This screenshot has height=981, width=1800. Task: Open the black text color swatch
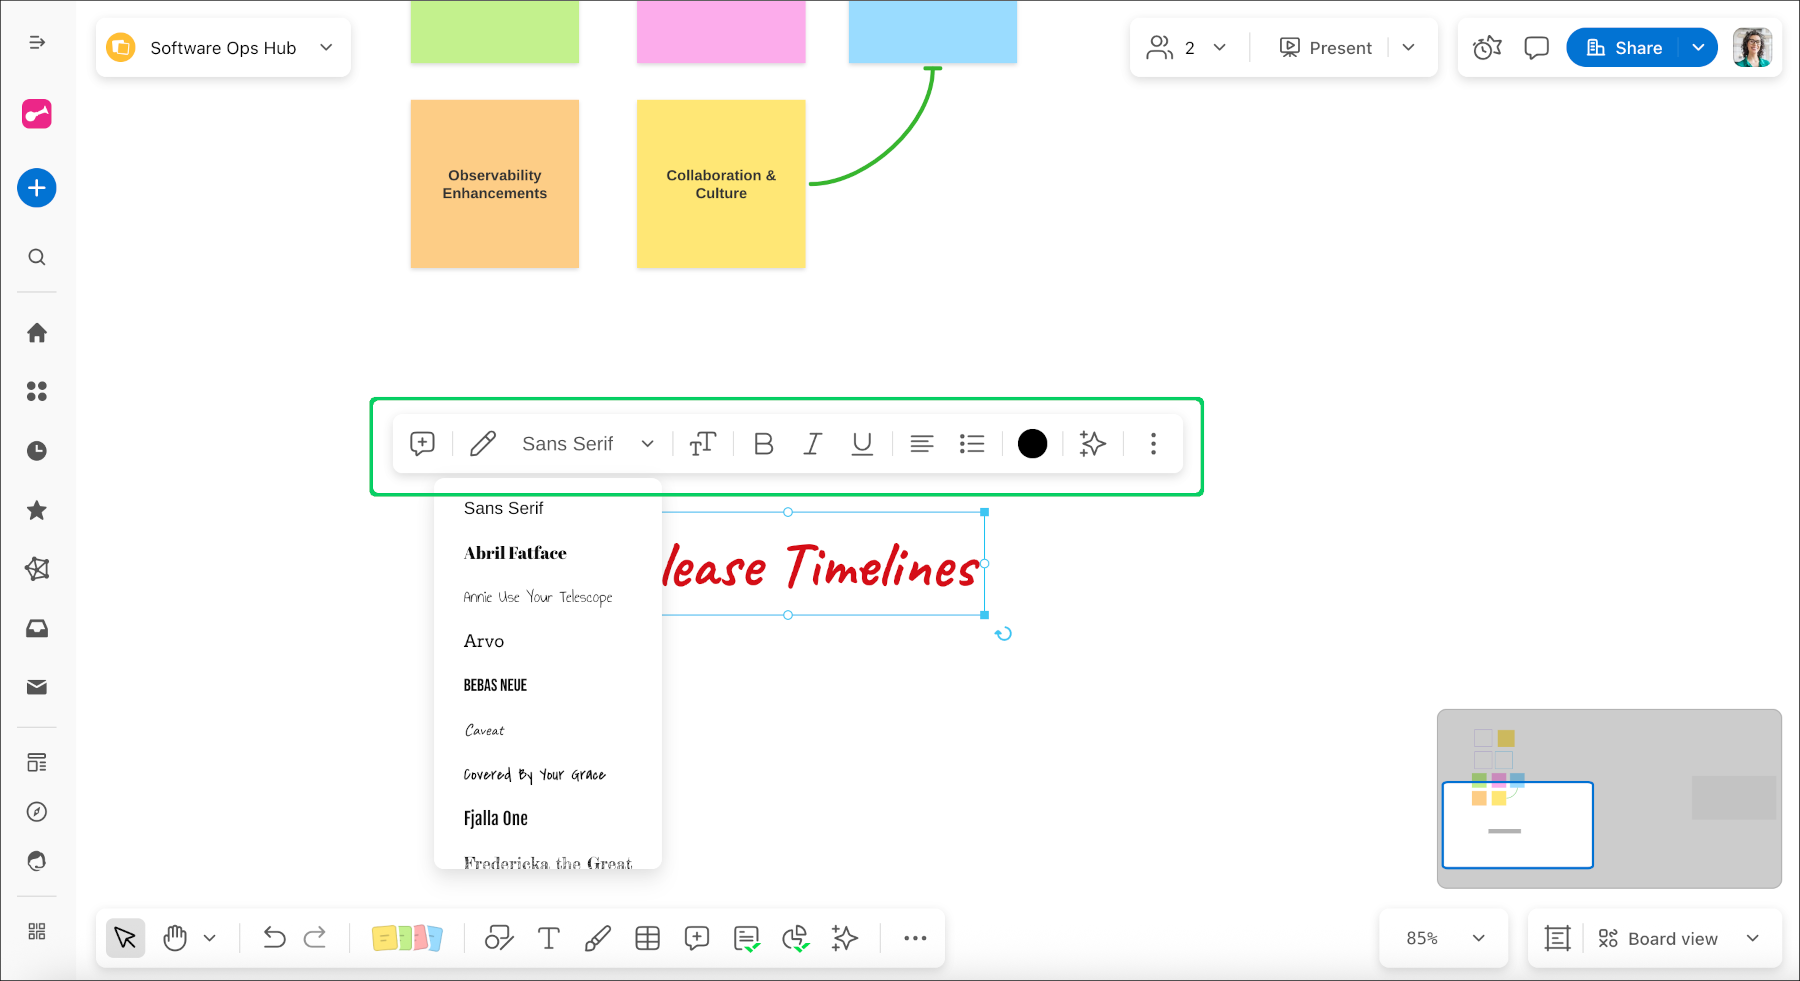(x=1032, y=443)
